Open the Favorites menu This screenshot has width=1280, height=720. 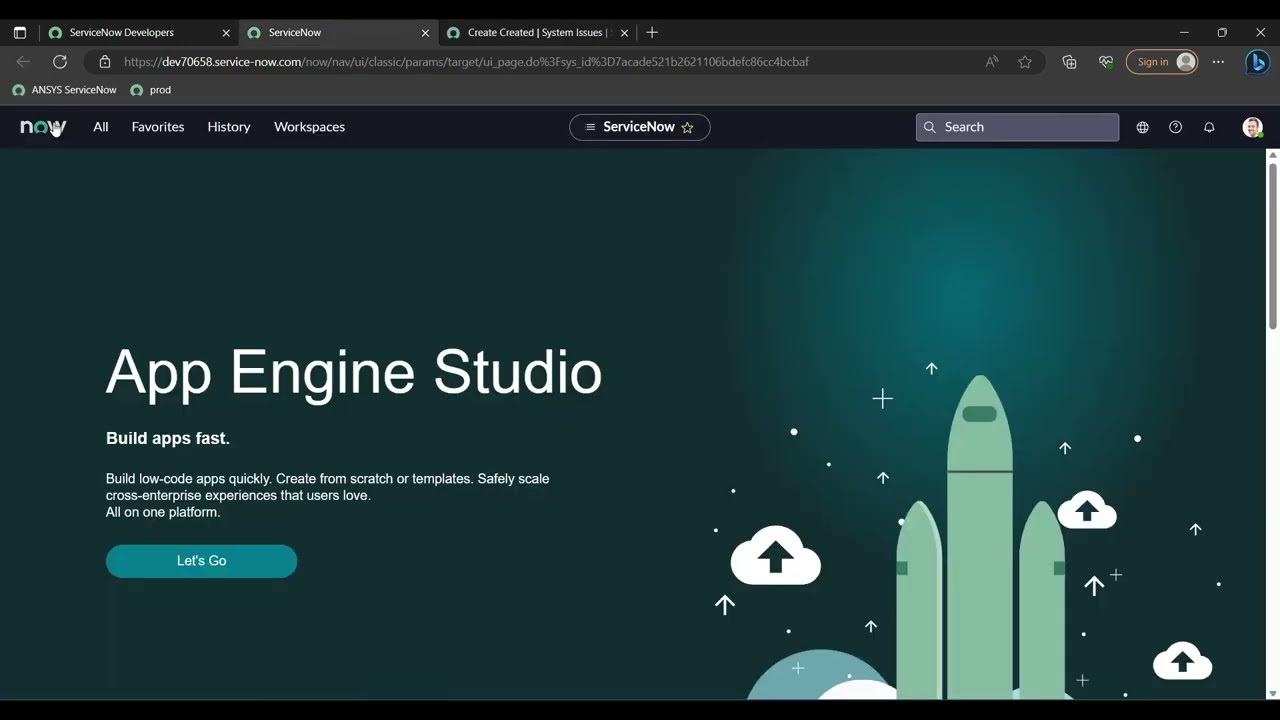pyautogui.click(x=158, y=127)
